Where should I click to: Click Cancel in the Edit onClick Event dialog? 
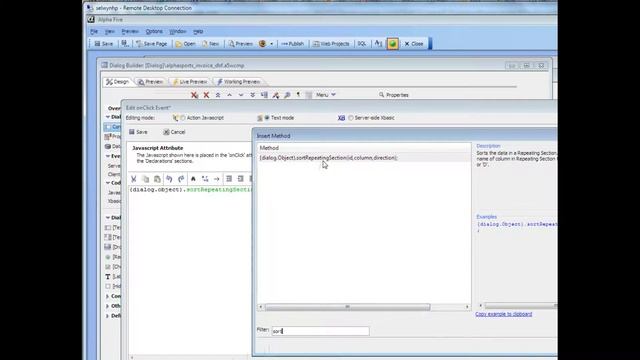[174, 132]
